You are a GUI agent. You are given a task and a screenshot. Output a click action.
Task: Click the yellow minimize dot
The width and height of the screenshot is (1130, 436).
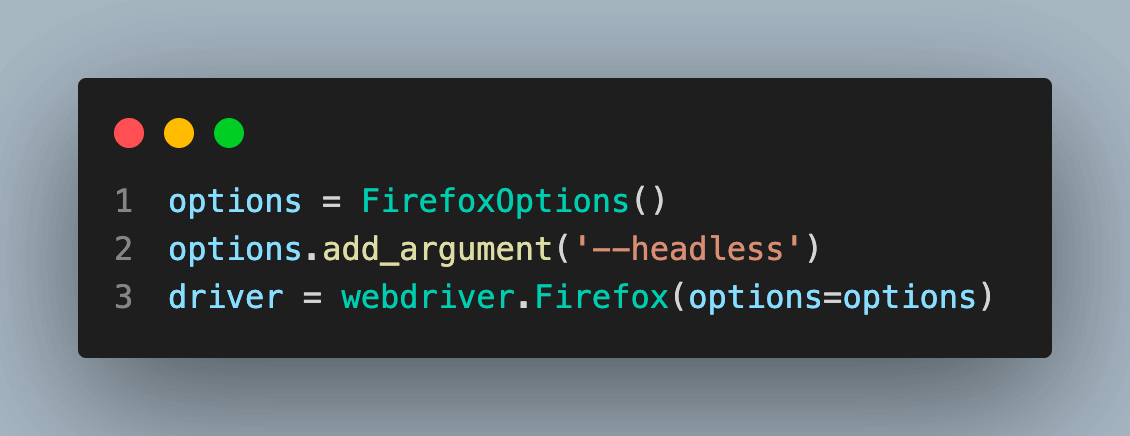179,133
